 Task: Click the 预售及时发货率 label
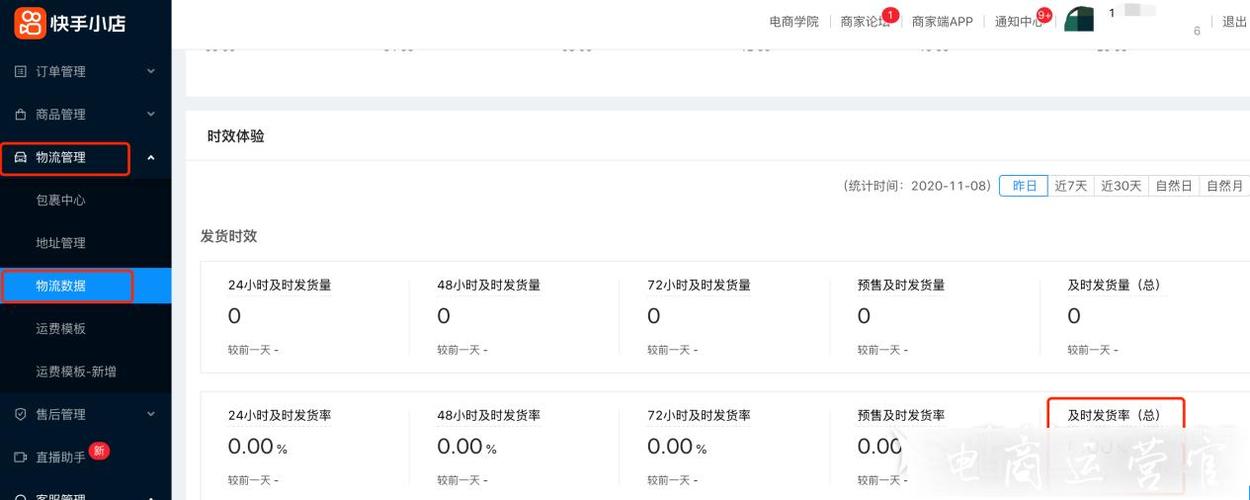(901, 415)
